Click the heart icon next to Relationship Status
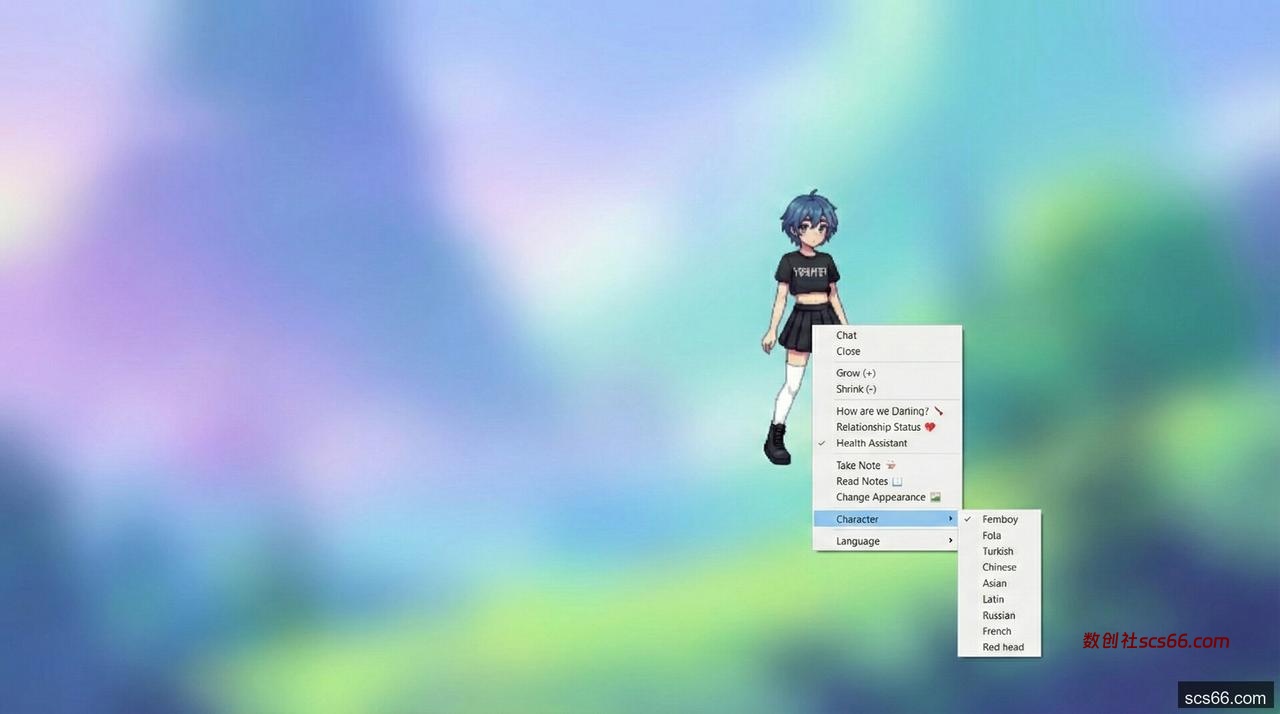This screenshot has width=1280, height=714. tap(930, 427)
